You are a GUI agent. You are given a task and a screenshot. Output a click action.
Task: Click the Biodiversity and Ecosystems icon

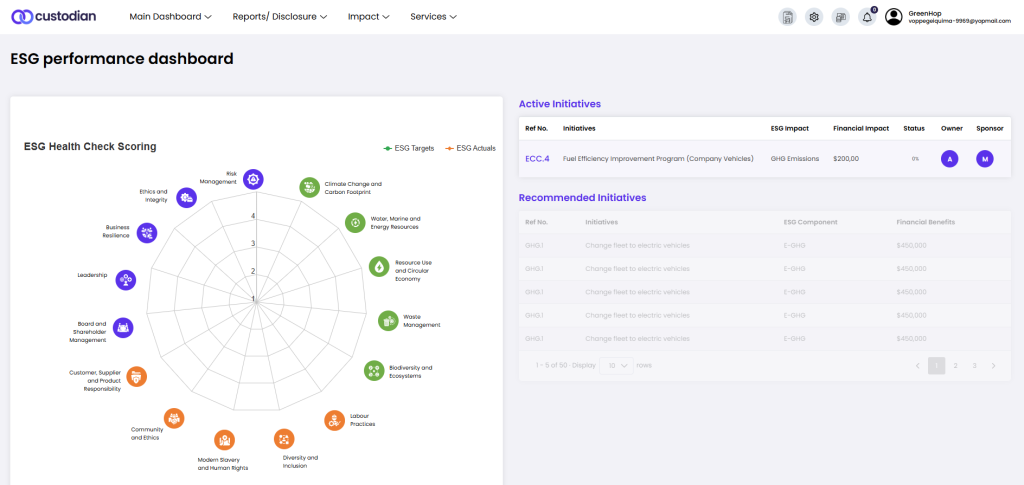click(373, 370)
